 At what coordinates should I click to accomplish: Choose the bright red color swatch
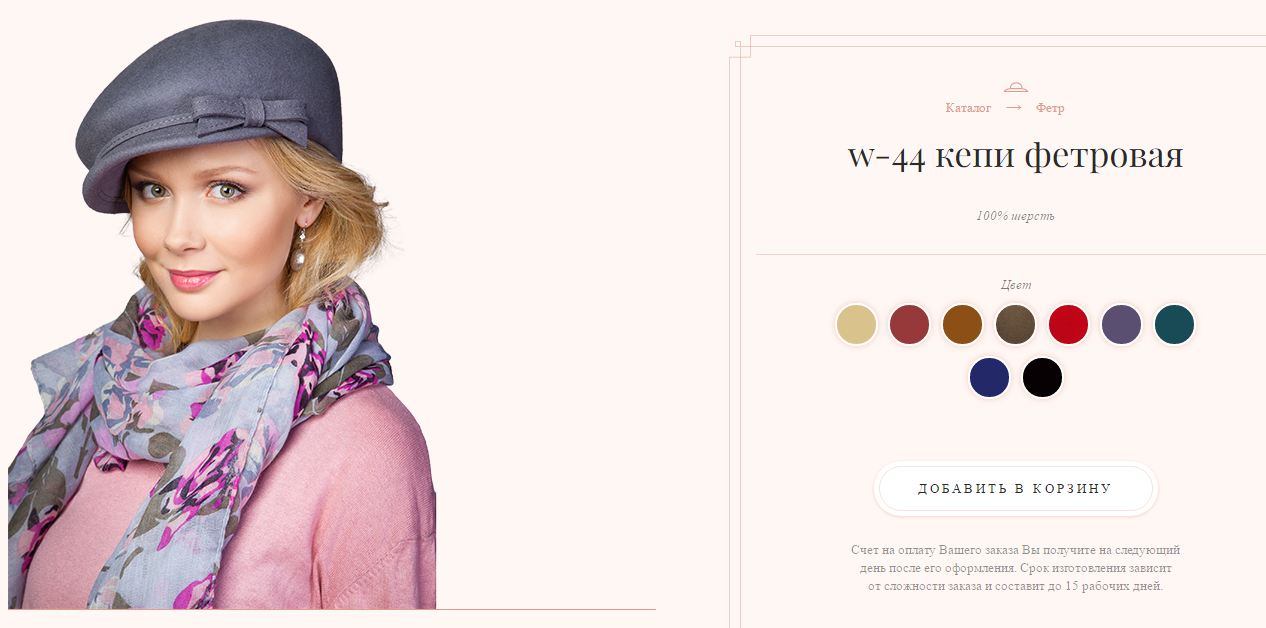(1068, 325)
